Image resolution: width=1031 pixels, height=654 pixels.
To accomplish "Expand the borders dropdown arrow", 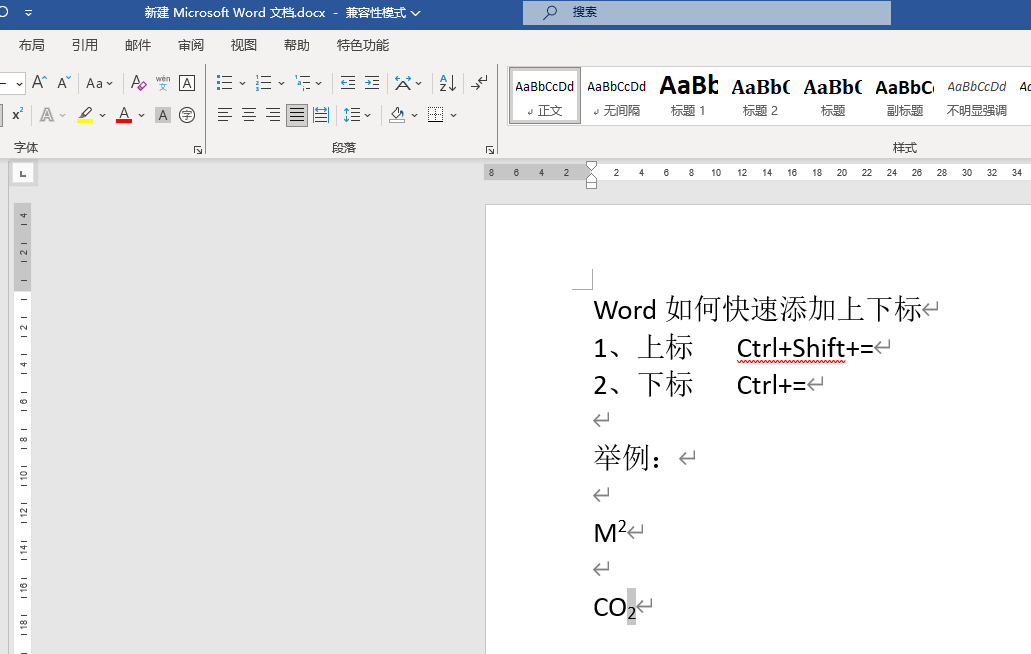I will (x=454, y=116).
